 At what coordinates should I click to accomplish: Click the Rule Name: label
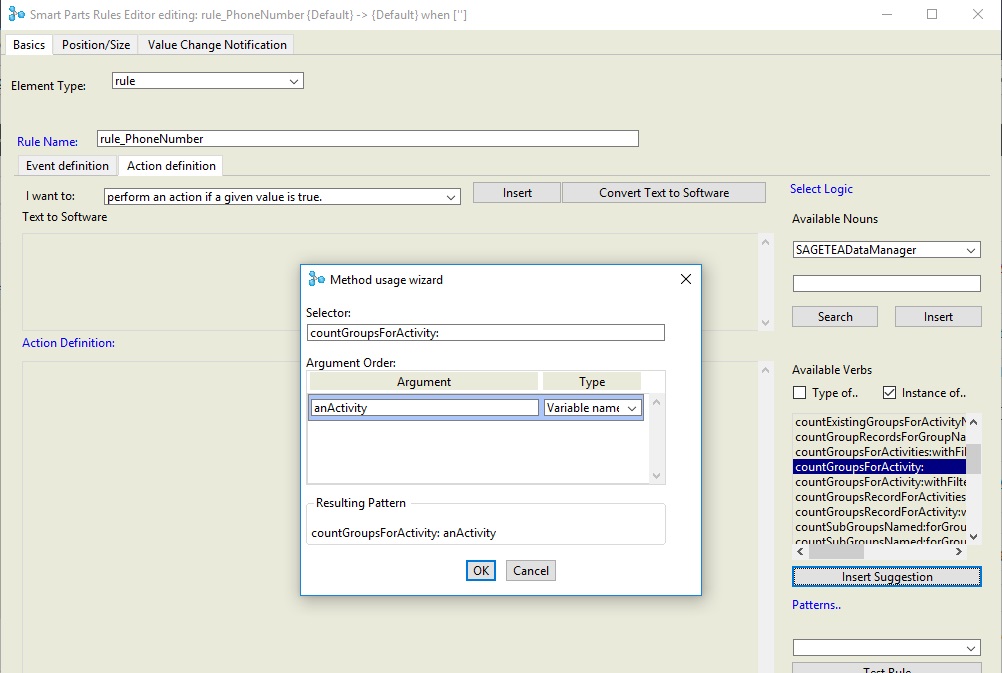click(x=47, y=142)
